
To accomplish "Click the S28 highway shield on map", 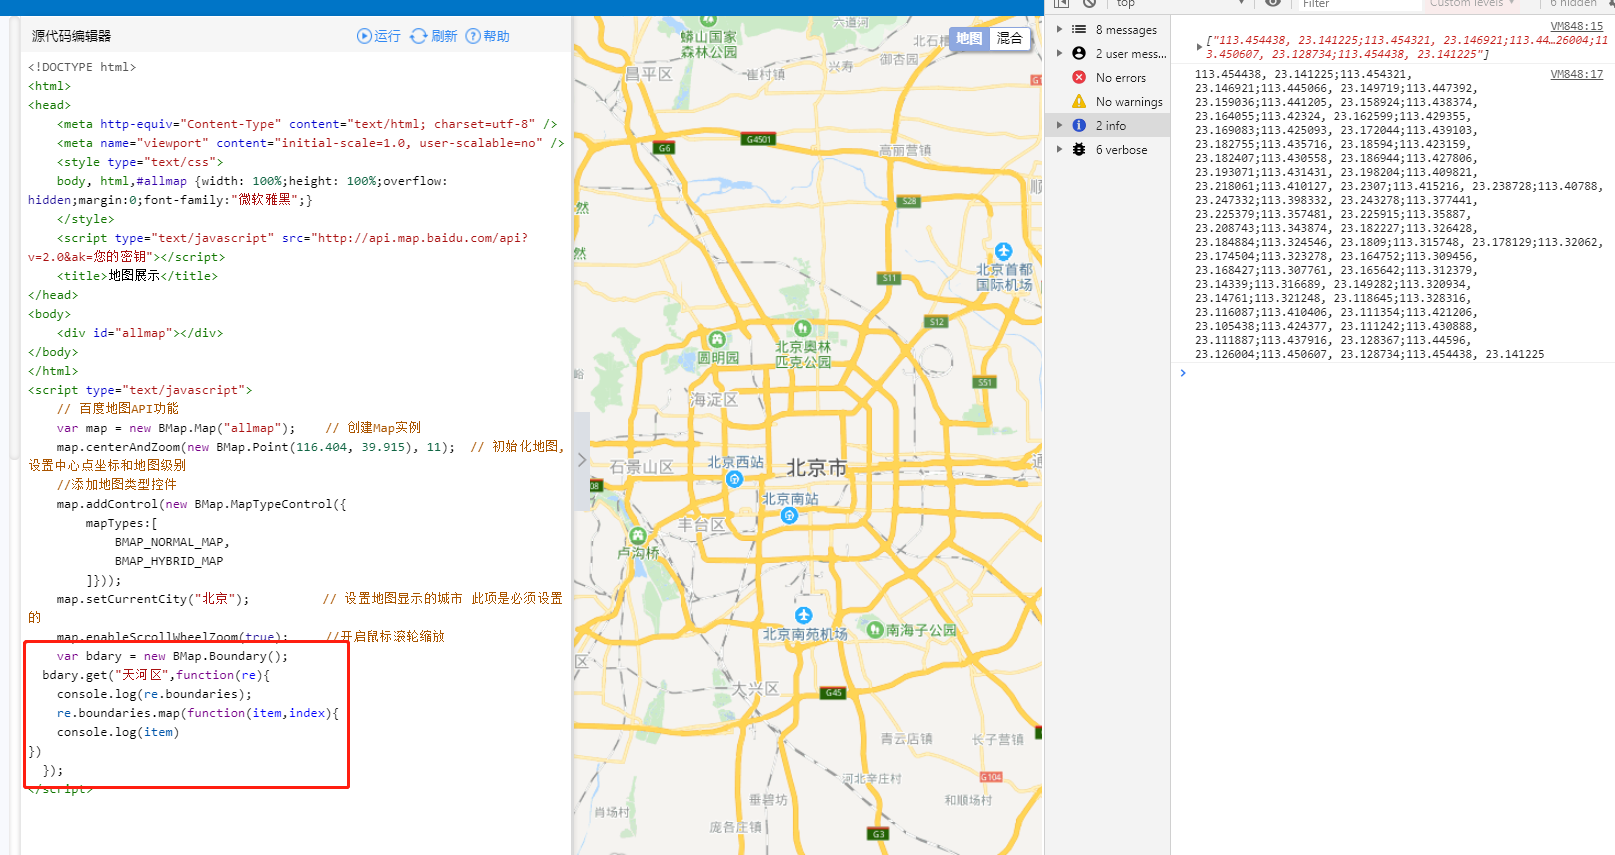I will pyautogui.click(x=909, y=201).
